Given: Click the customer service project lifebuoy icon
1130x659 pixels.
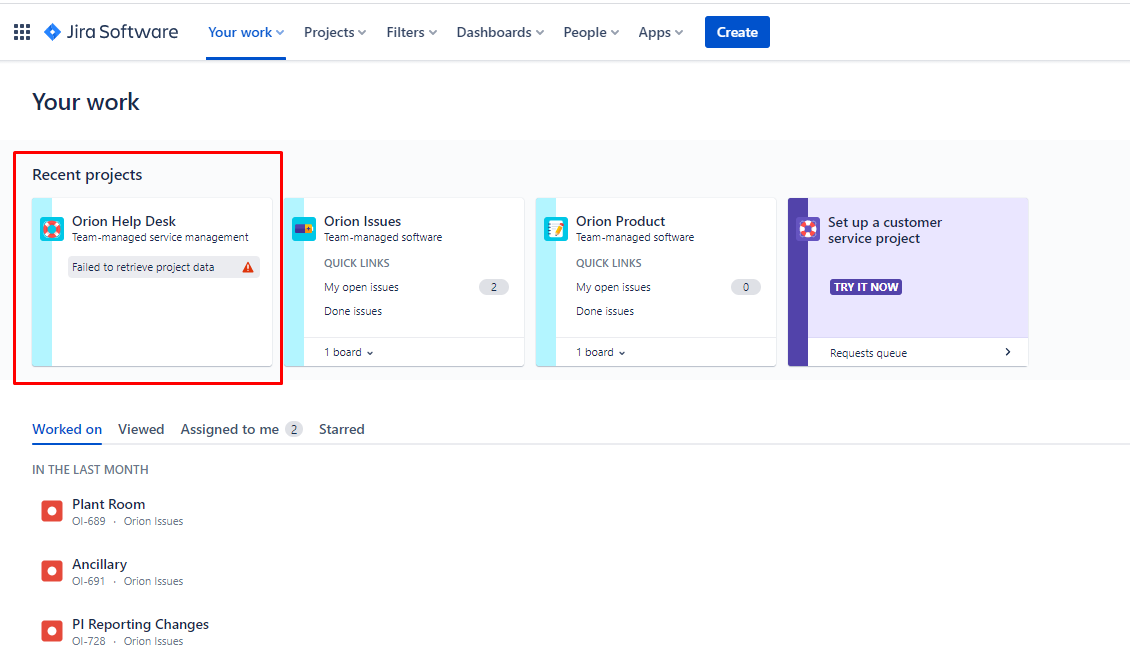Looking at the screenshot, I should 808,229.
